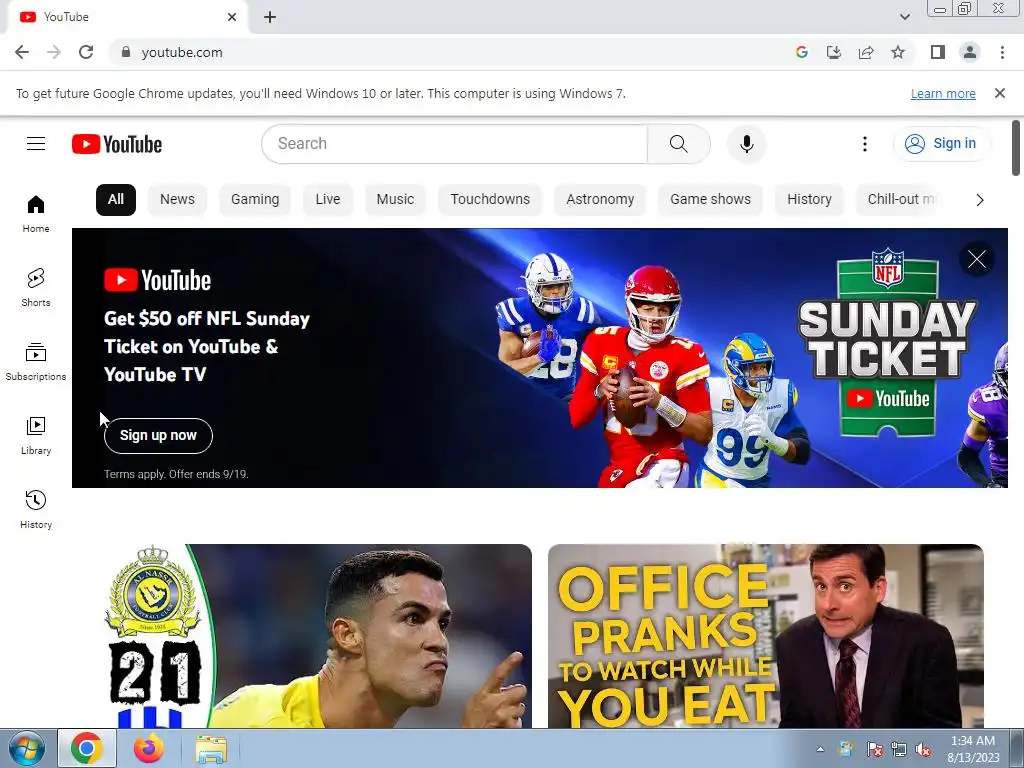Click Sign up now on the banner

(x=158, y=436)
